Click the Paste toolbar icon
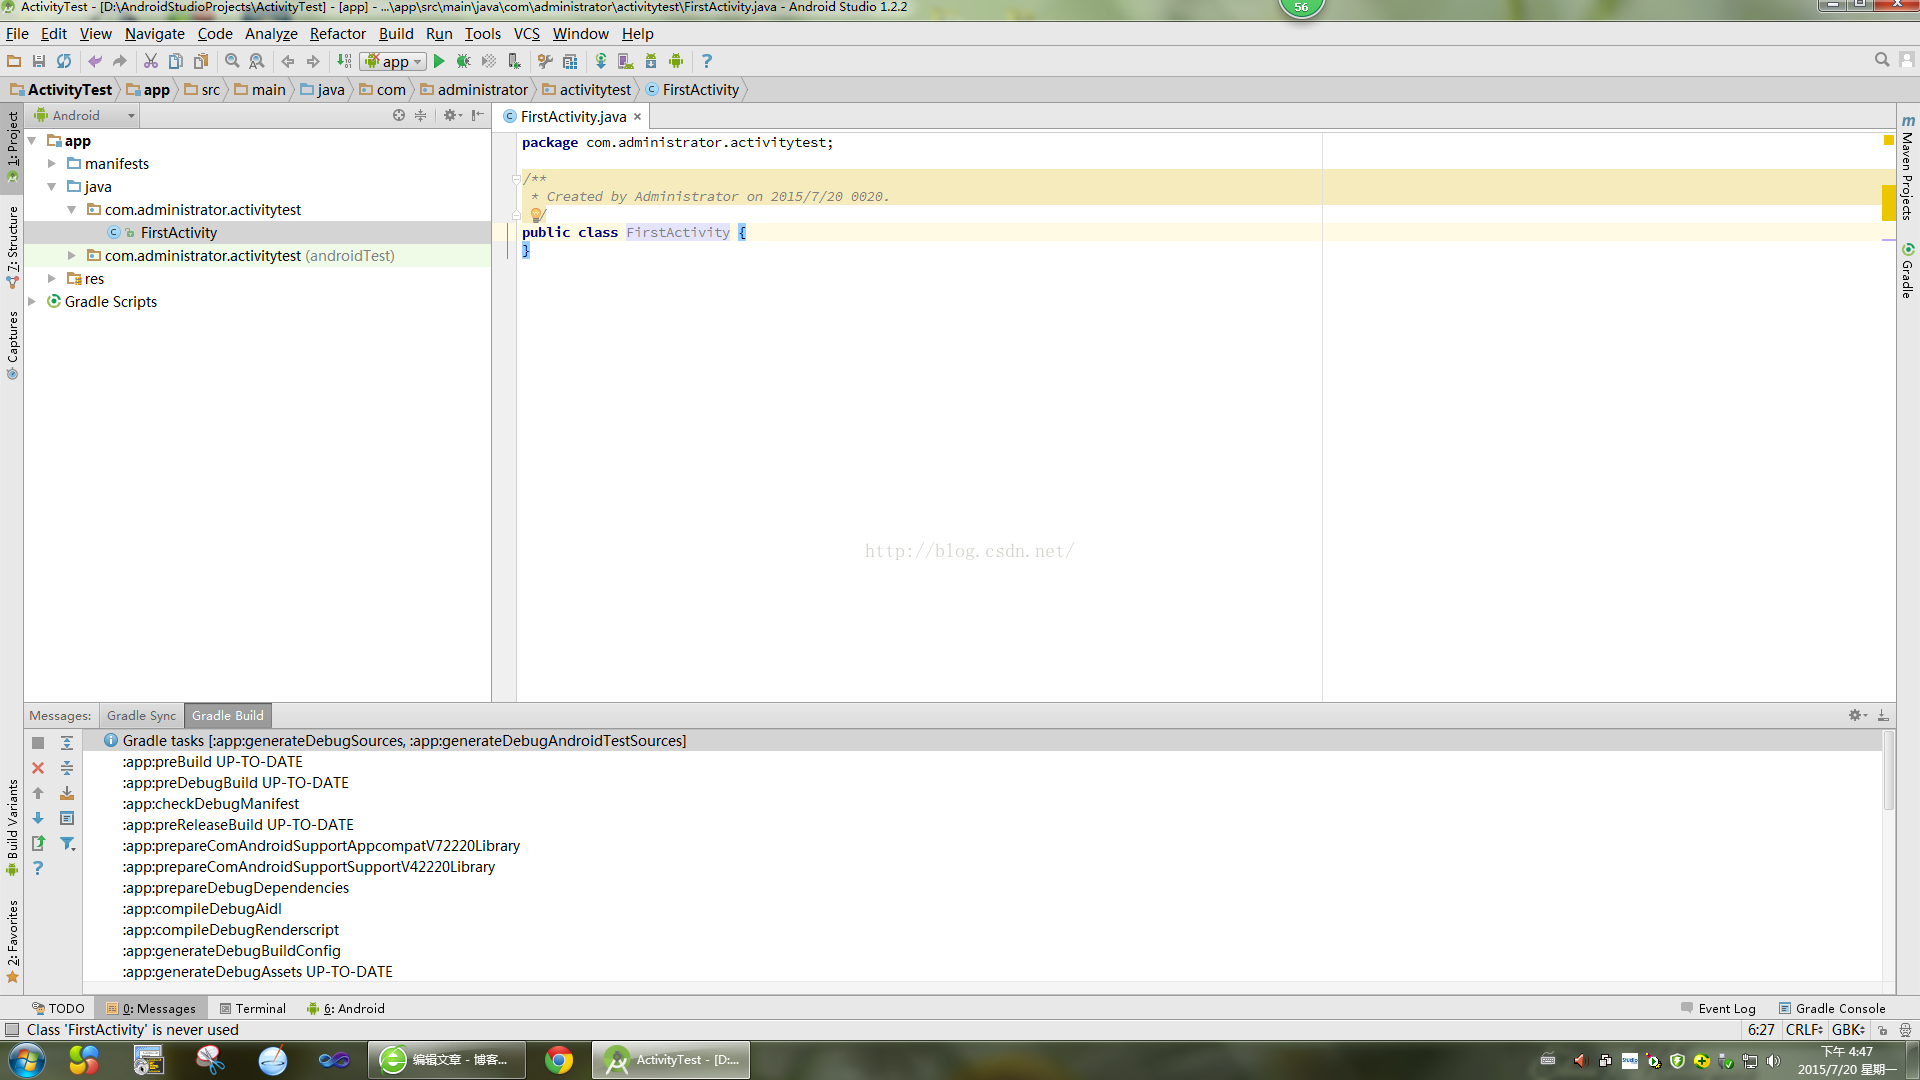 [x=201, y=61]
